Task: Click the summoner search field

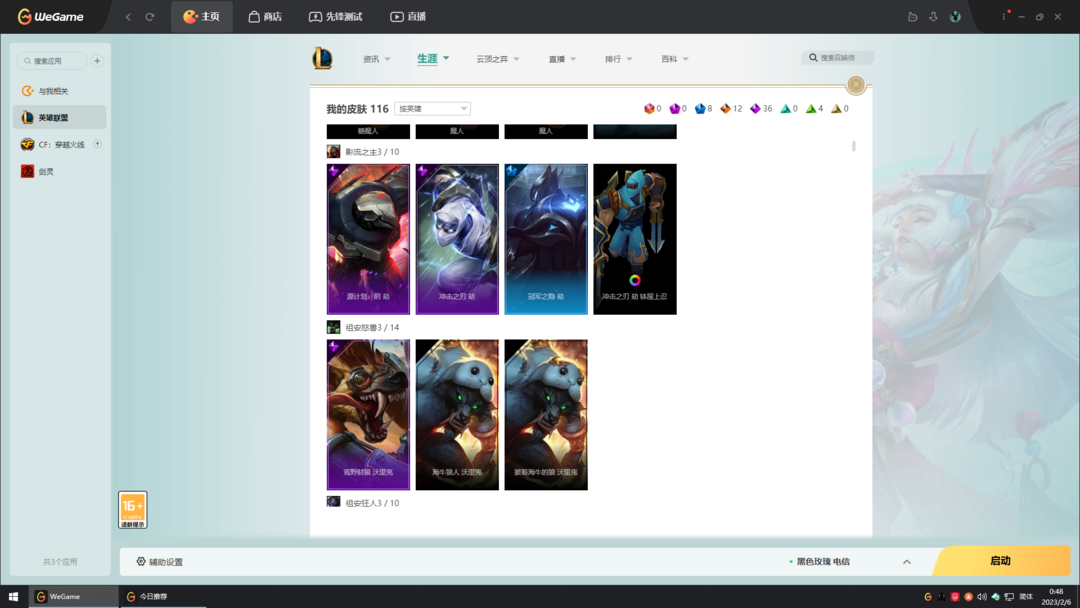Action: tap(838, 58)
